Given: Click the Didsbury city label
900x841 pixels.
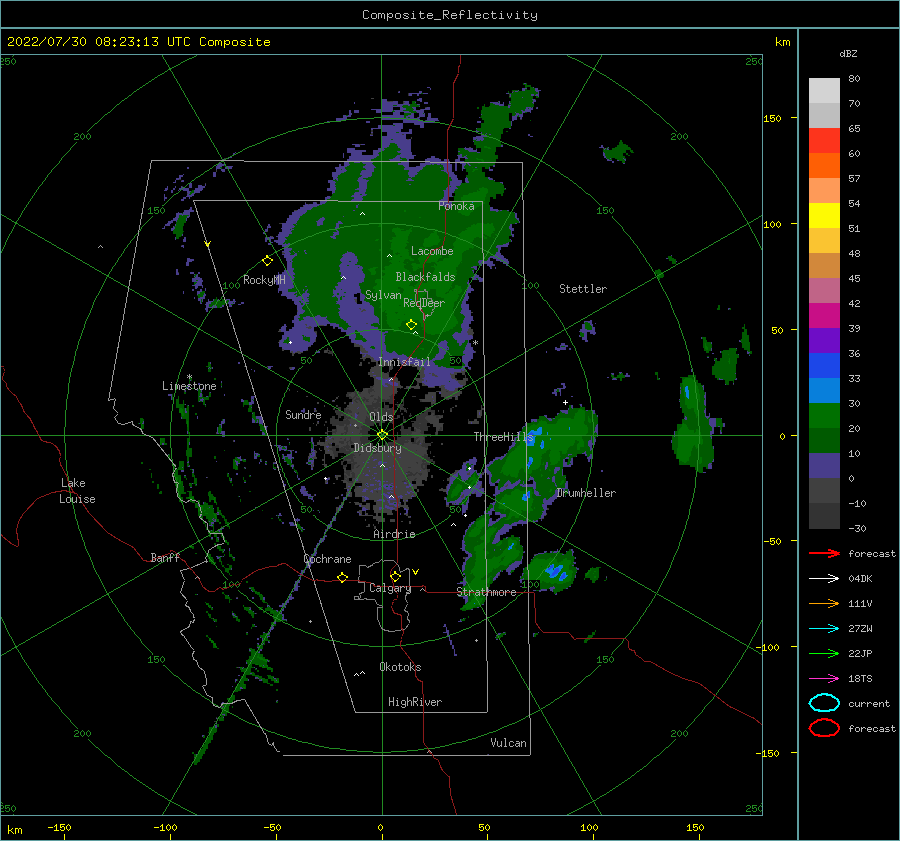Looking at the screenshot, I should [377, 448].
